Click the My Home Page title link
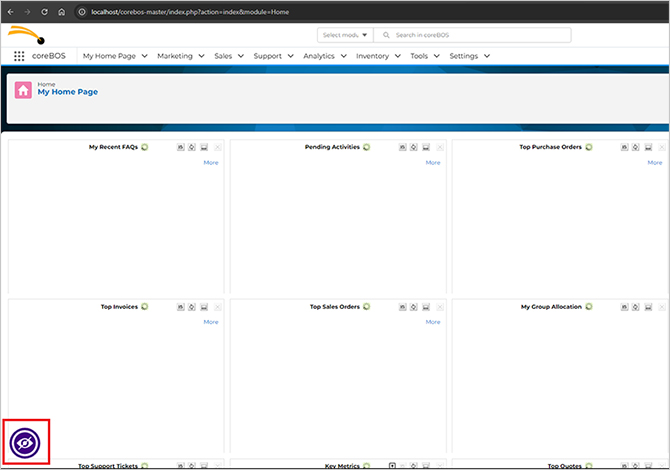 point(68,92)
